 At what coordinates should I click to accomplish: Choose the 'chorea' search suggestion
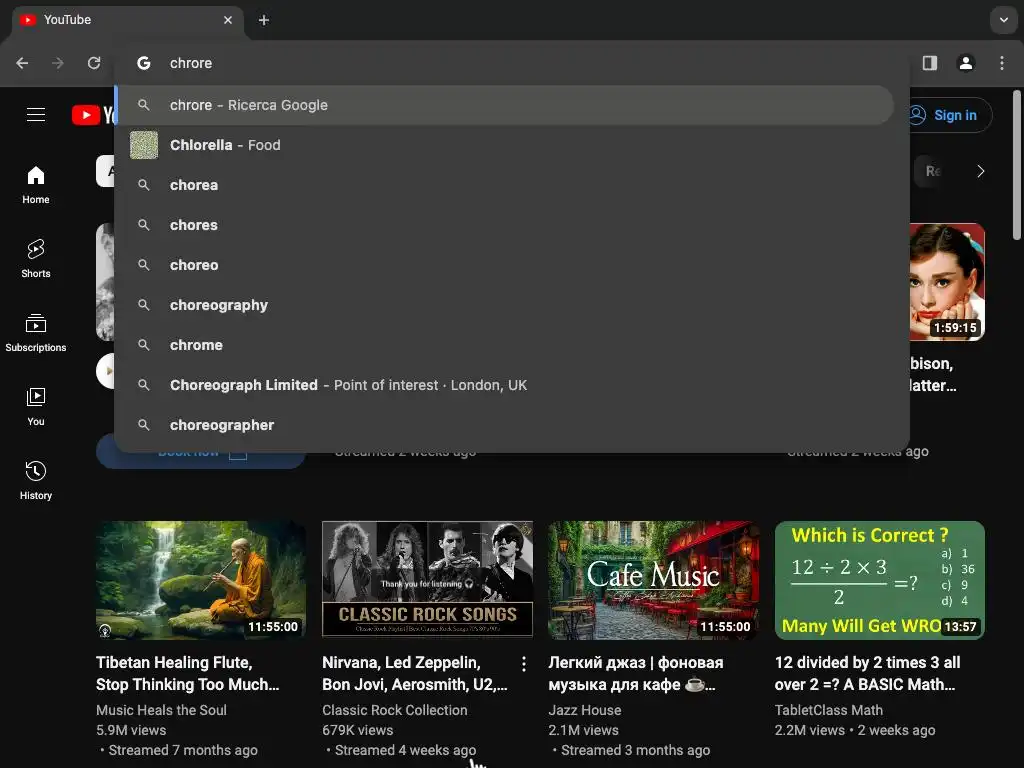[504, 185]
